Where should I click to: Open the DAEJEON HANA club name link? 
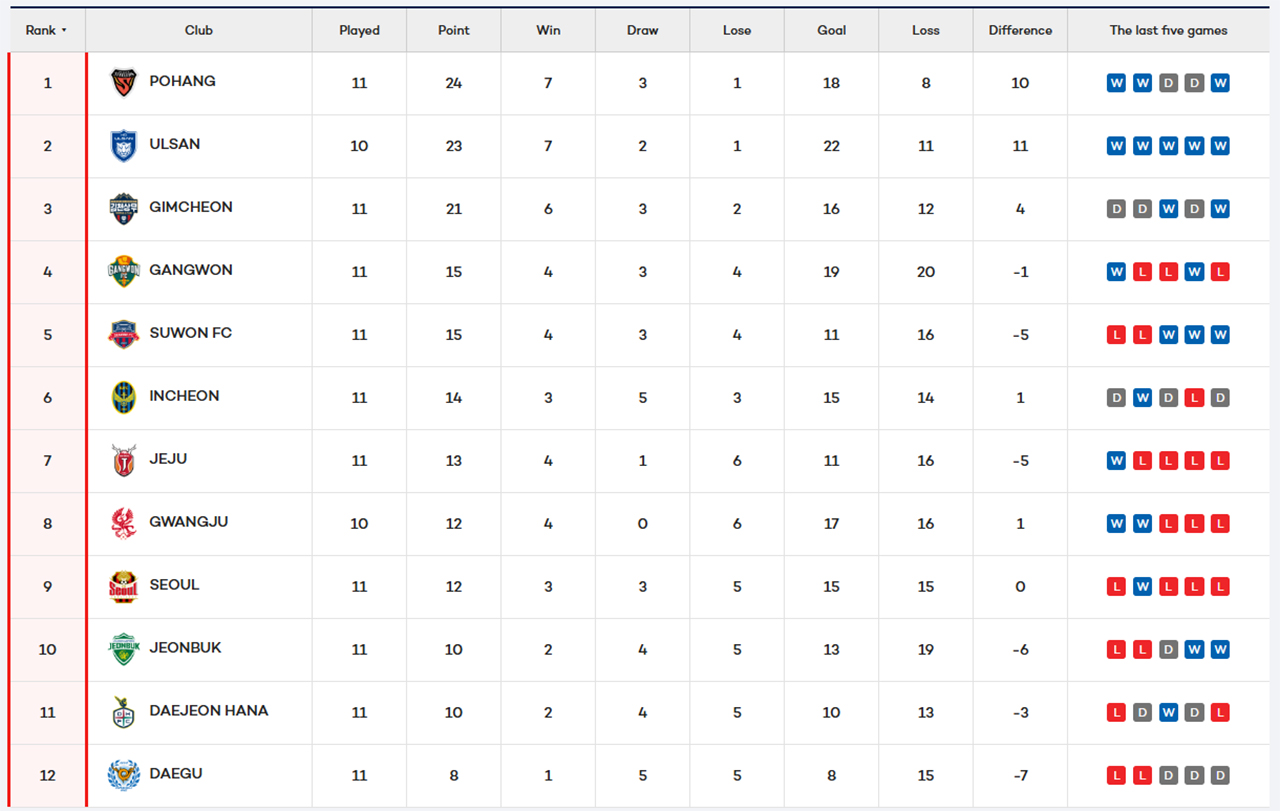209,711
